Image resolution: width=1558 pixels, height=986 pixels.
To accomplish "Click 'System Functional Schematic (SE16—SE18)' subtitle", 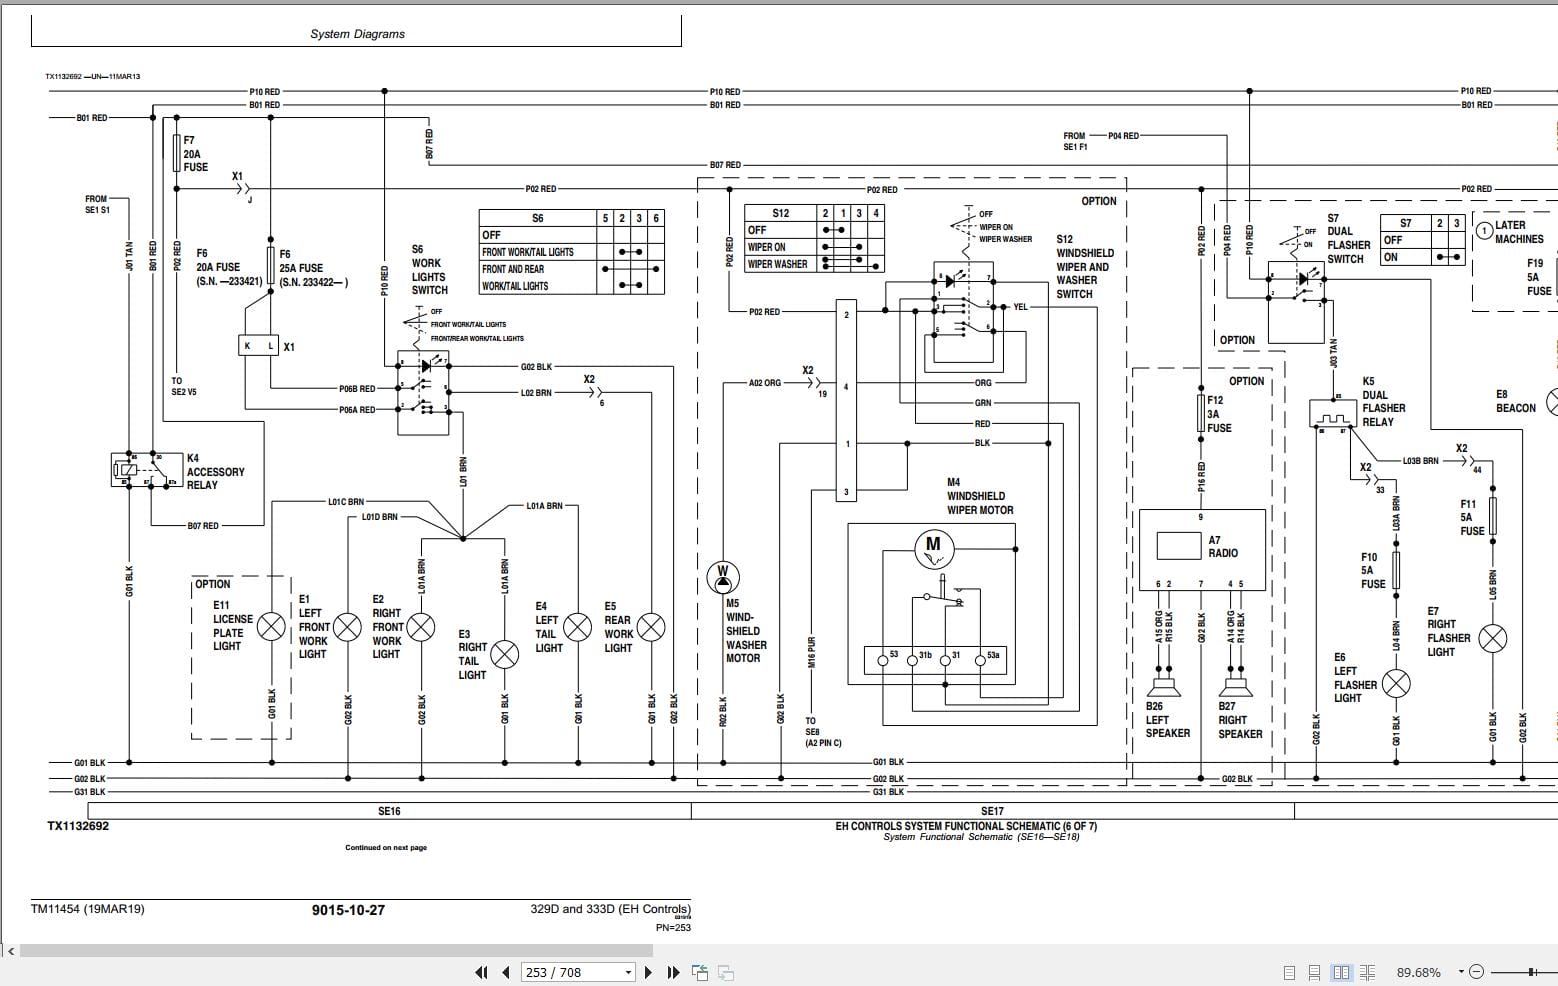I will 981,837.
